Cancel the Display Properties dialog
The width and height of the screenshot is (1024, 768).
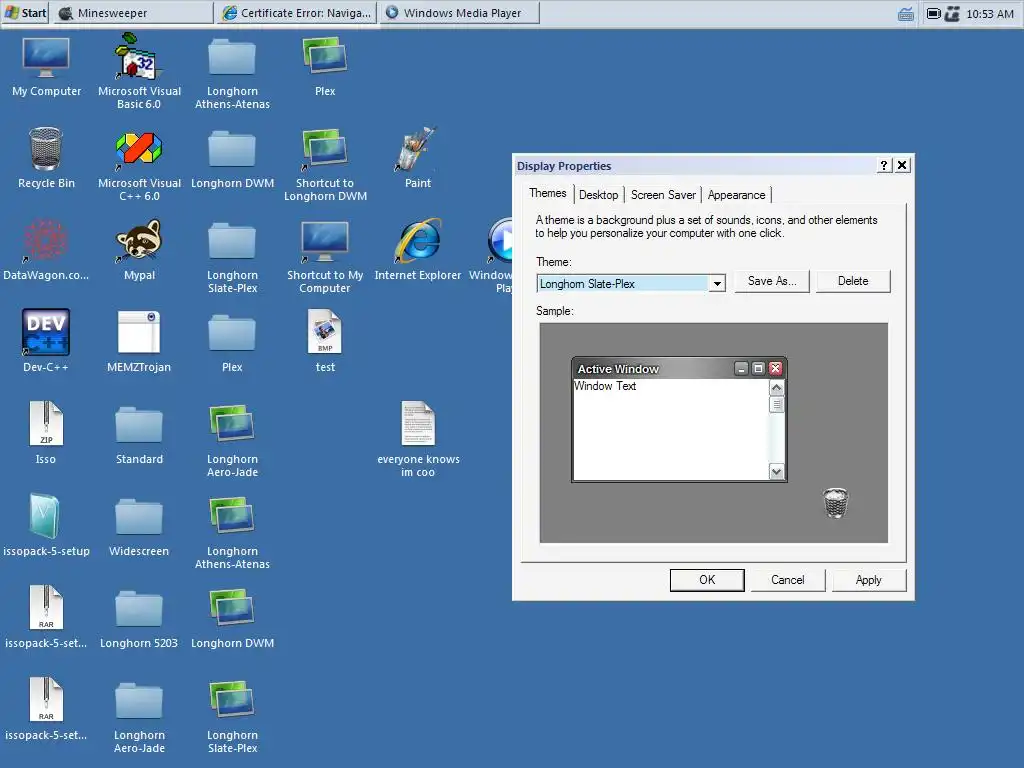click(x=788, y=580)
